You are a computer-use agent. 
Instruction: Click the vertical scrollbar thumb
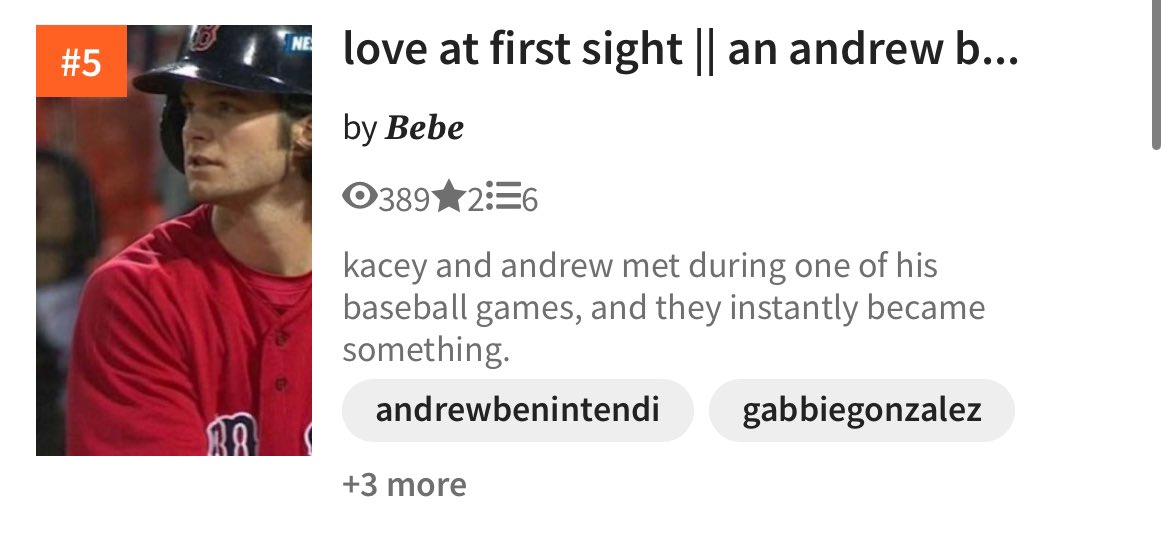1157,75
